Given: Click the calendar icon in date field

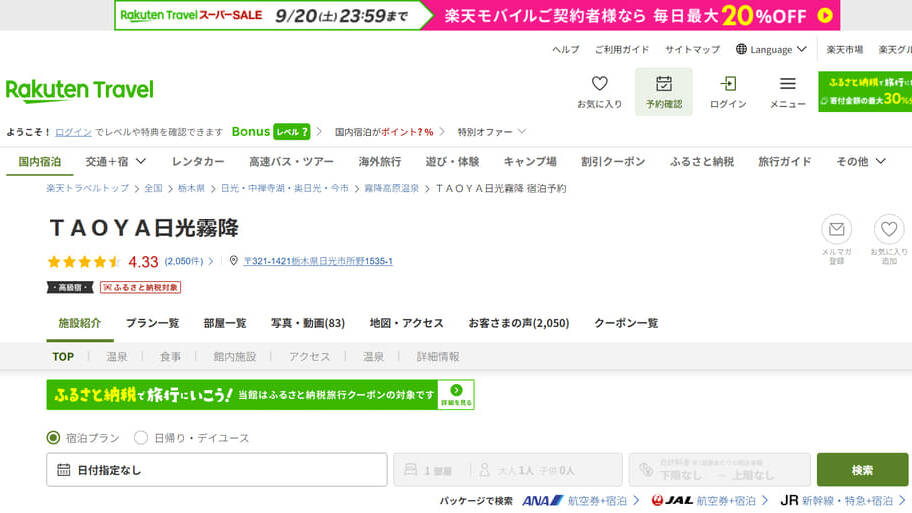Looking at the screenshot, I should pyautogui.click(x=63, y=470).
